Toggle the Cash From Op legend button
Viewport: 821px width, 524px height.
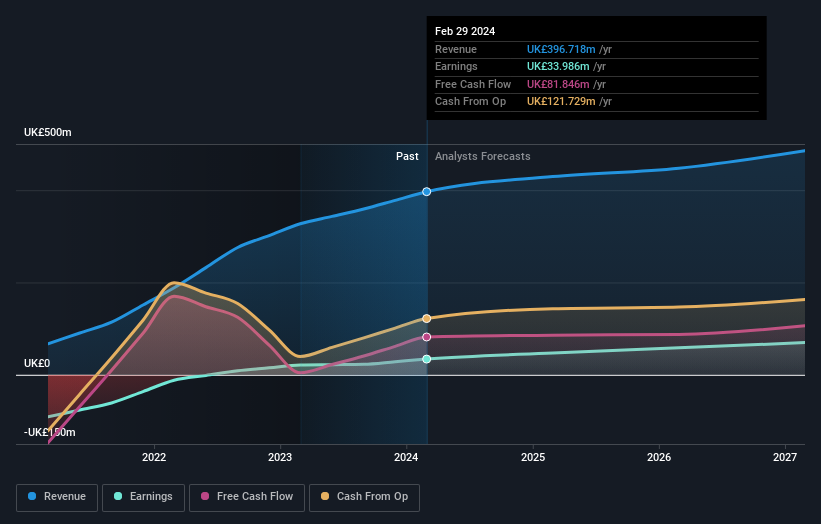pos(364,497)
